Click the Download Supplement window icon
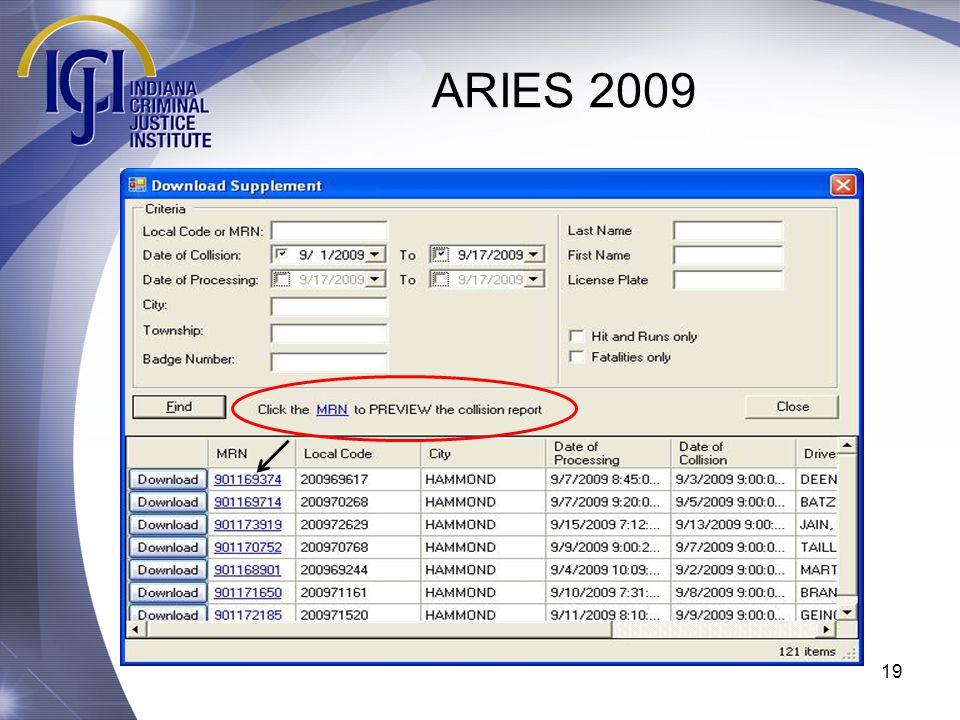Viewport: 960px width, 720px height. point(137,185)
